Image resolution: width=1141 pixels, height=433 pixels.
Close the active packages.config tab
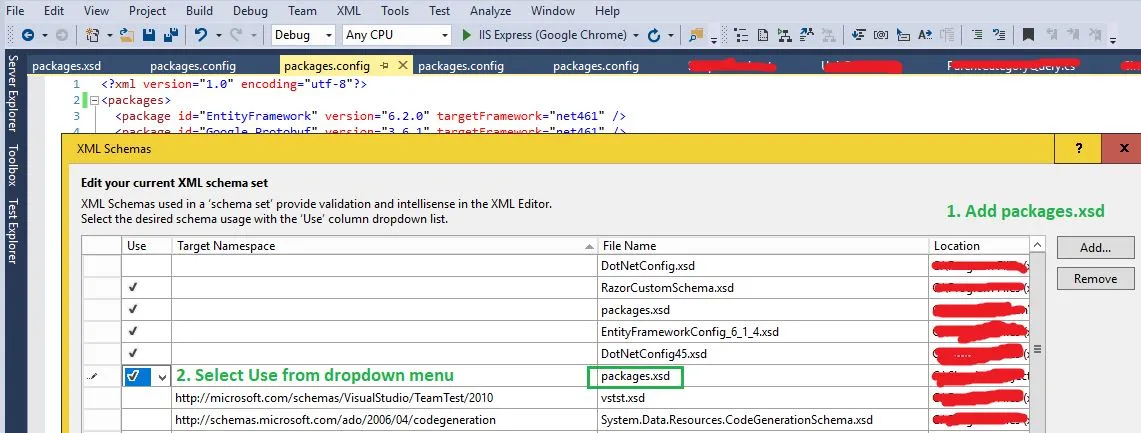[x=402, y=65]
